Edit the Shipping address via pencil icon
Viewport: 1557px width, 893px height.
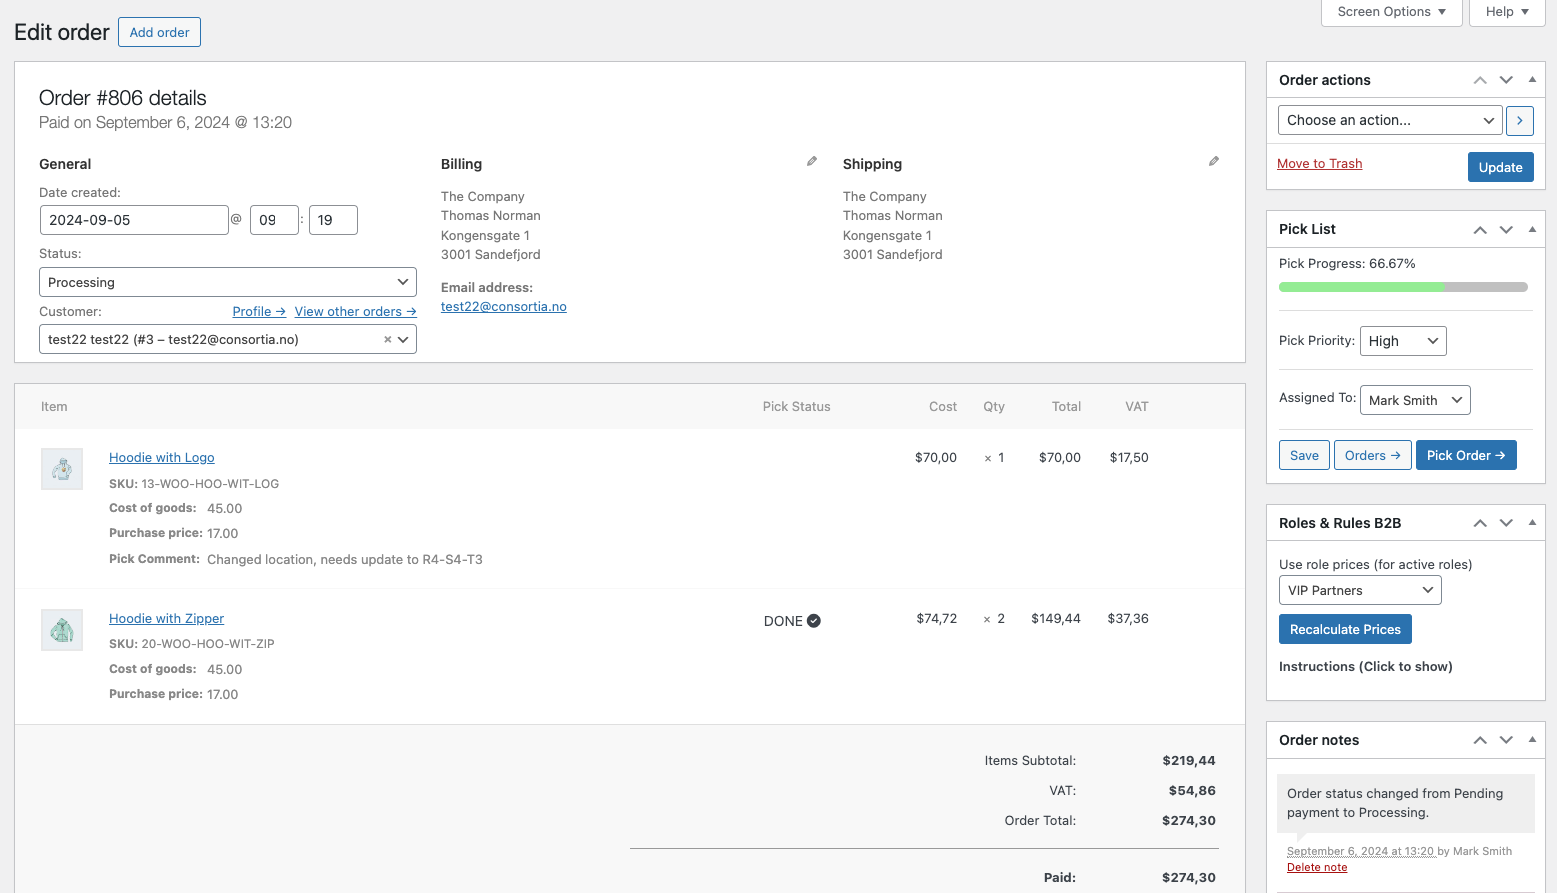[x=1213, y=160]
